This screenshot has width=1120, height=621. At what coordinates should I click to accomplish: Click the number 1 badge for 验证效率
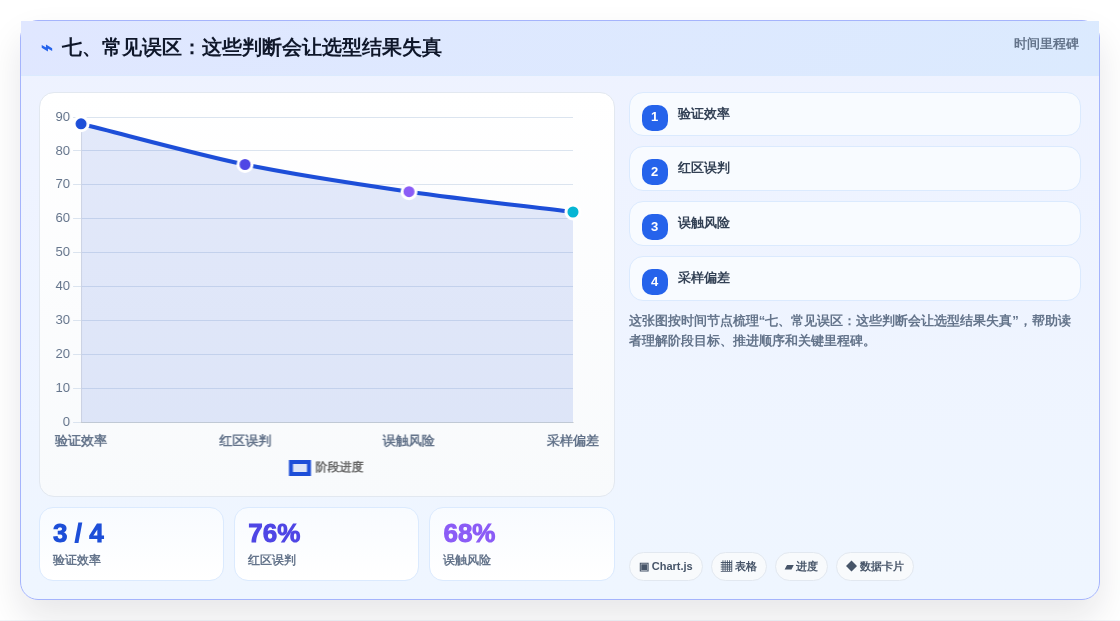point(654,117)
